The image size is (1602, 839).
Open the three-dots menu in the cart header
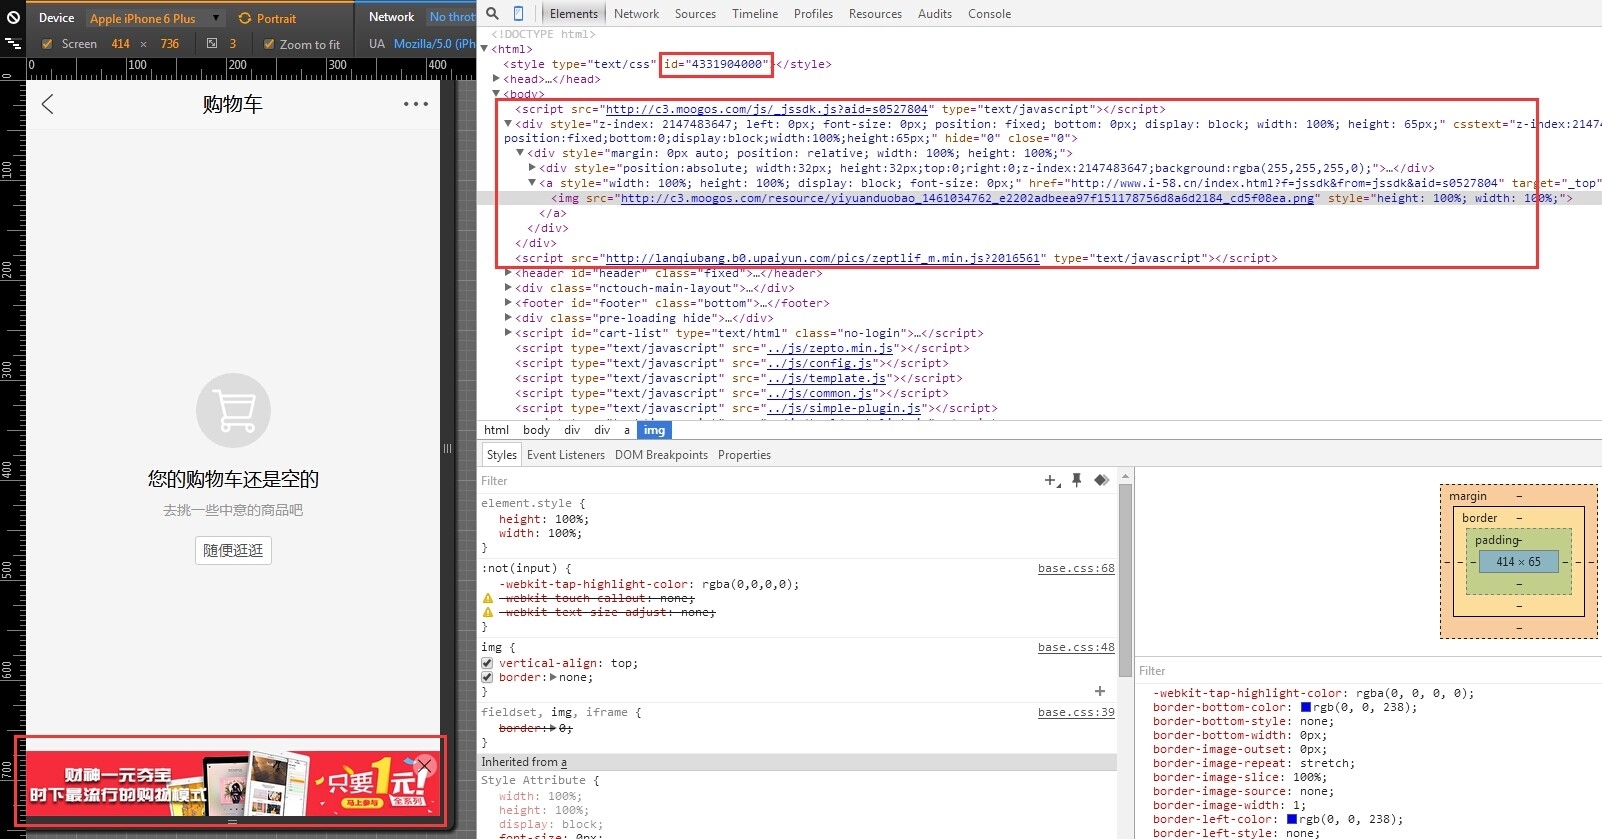(x=416, y=104)
